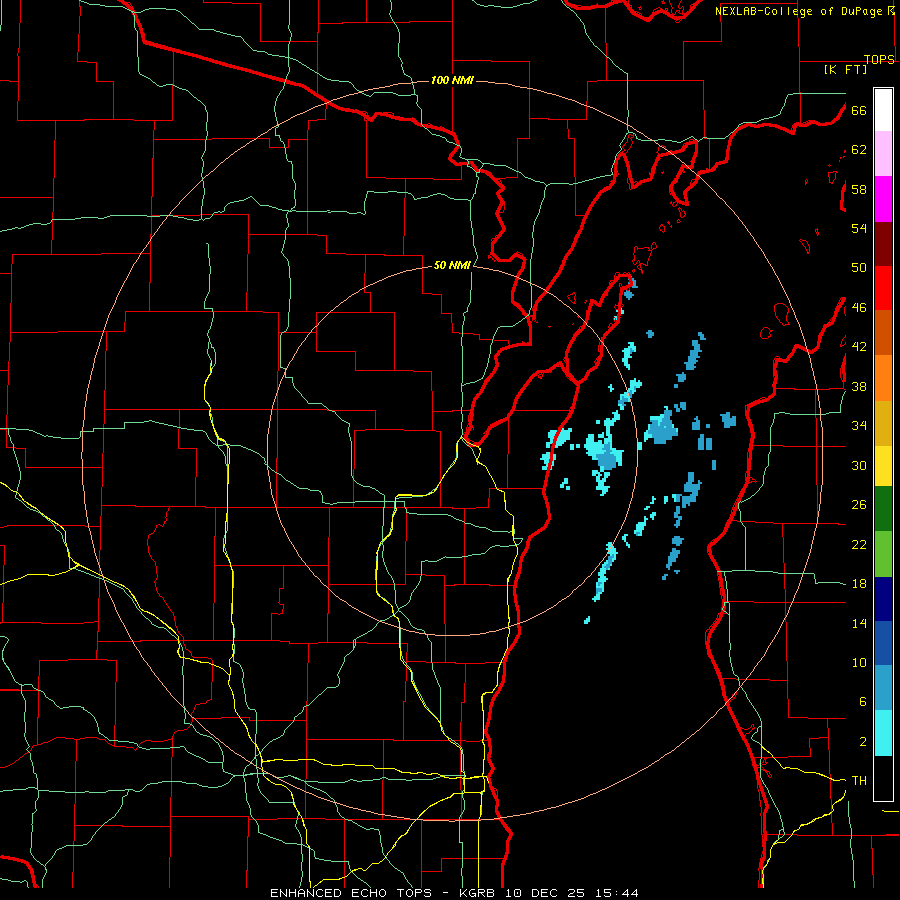Click the '[K FT]' units label
Image resolution: width=900 pixels, height=900 pixels.
point(845,69)
